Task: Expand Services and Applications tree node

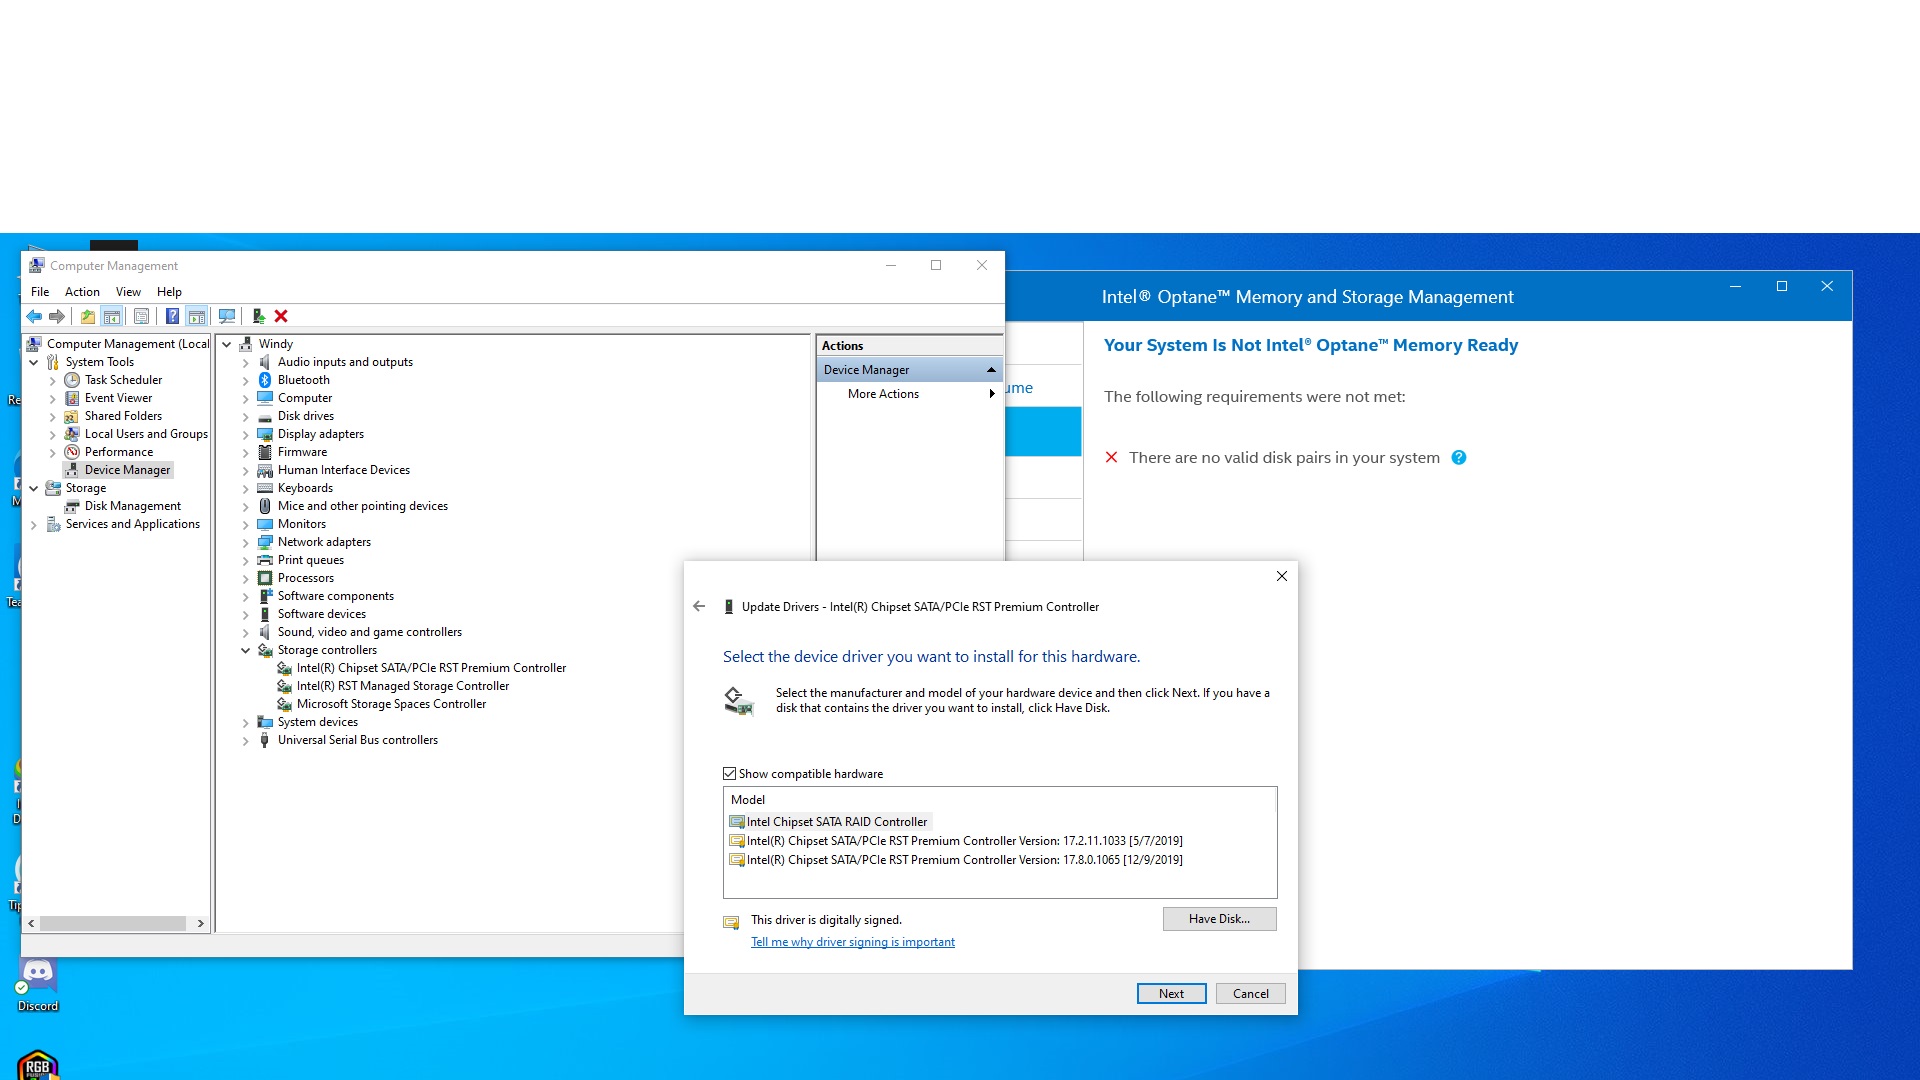Action: (34, 525)
